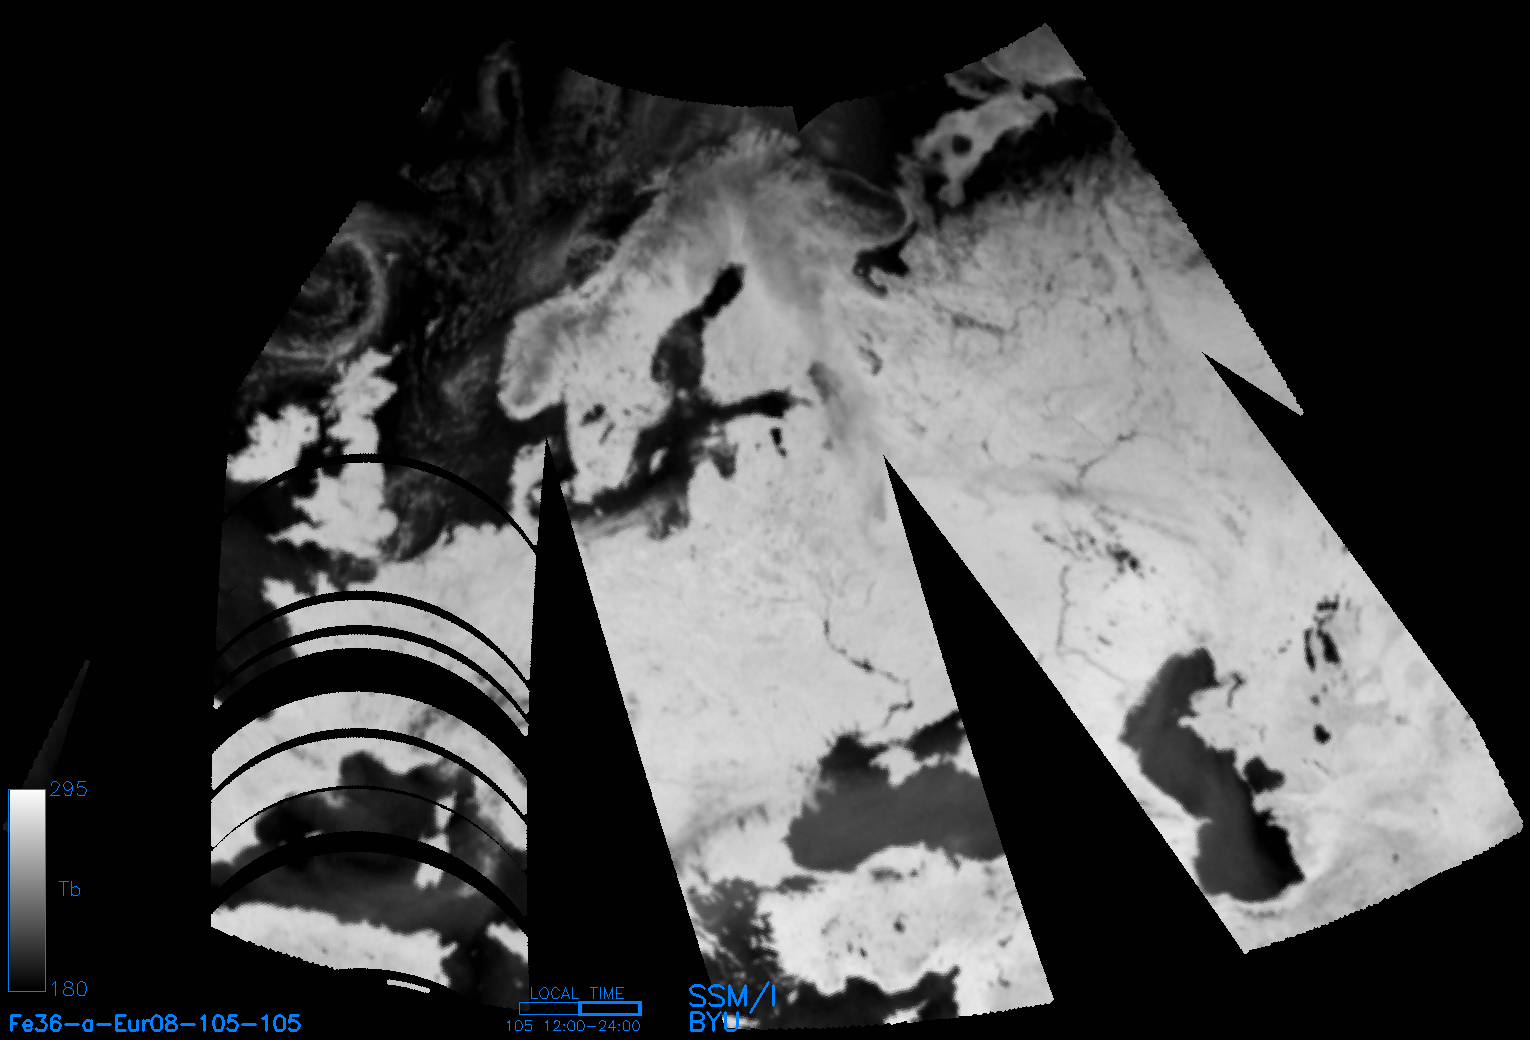The image size is (1530, 1040).
Task: Click the SSM/I sensor label
Action: click(732, 996)
